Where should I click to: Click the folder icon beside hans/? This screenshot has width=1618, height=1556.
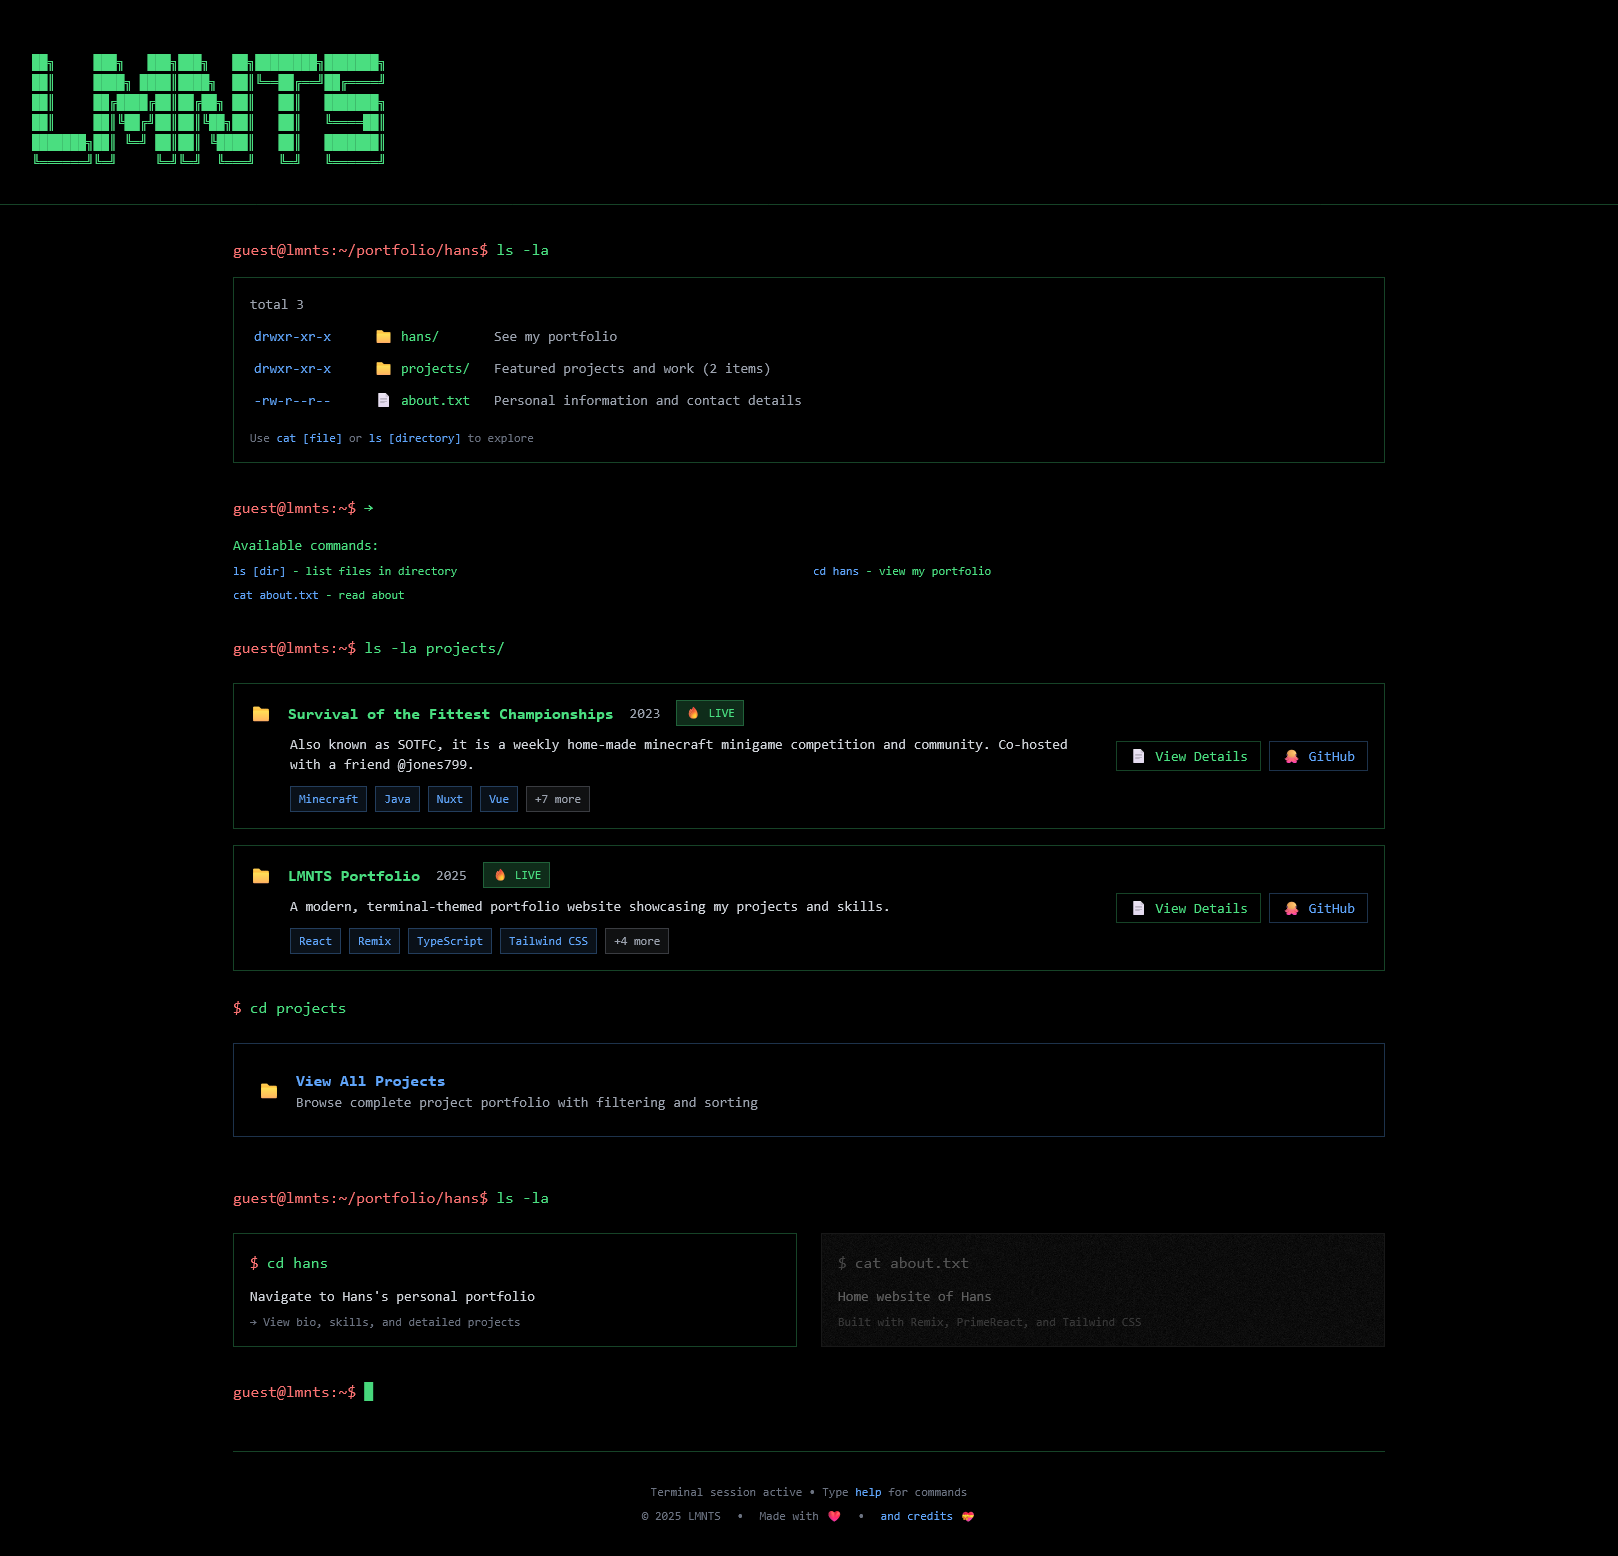pyautogui.click(x=383, y=337)
